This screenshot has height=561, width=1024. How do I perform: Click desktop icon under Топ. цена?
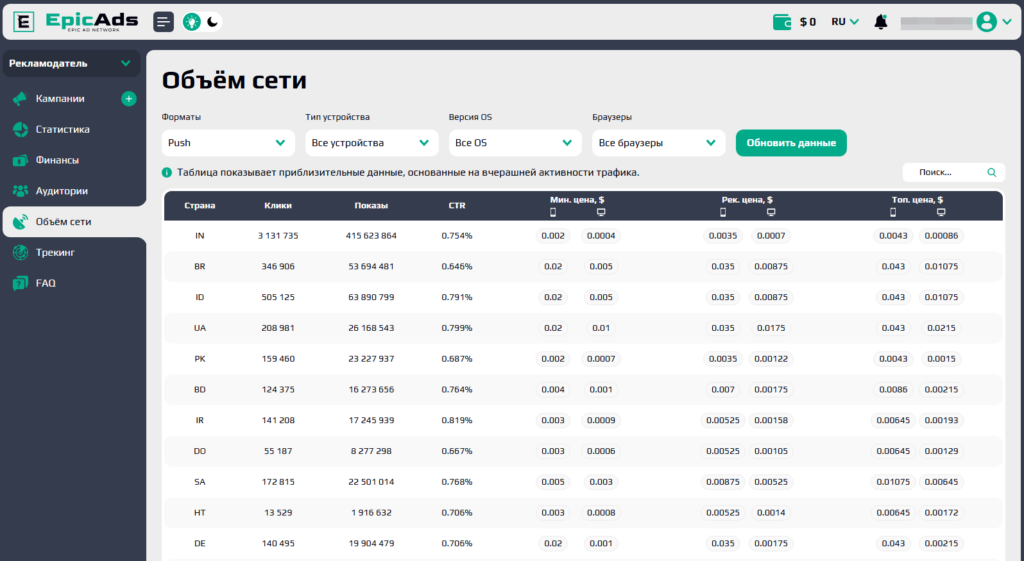pos(941,212)
